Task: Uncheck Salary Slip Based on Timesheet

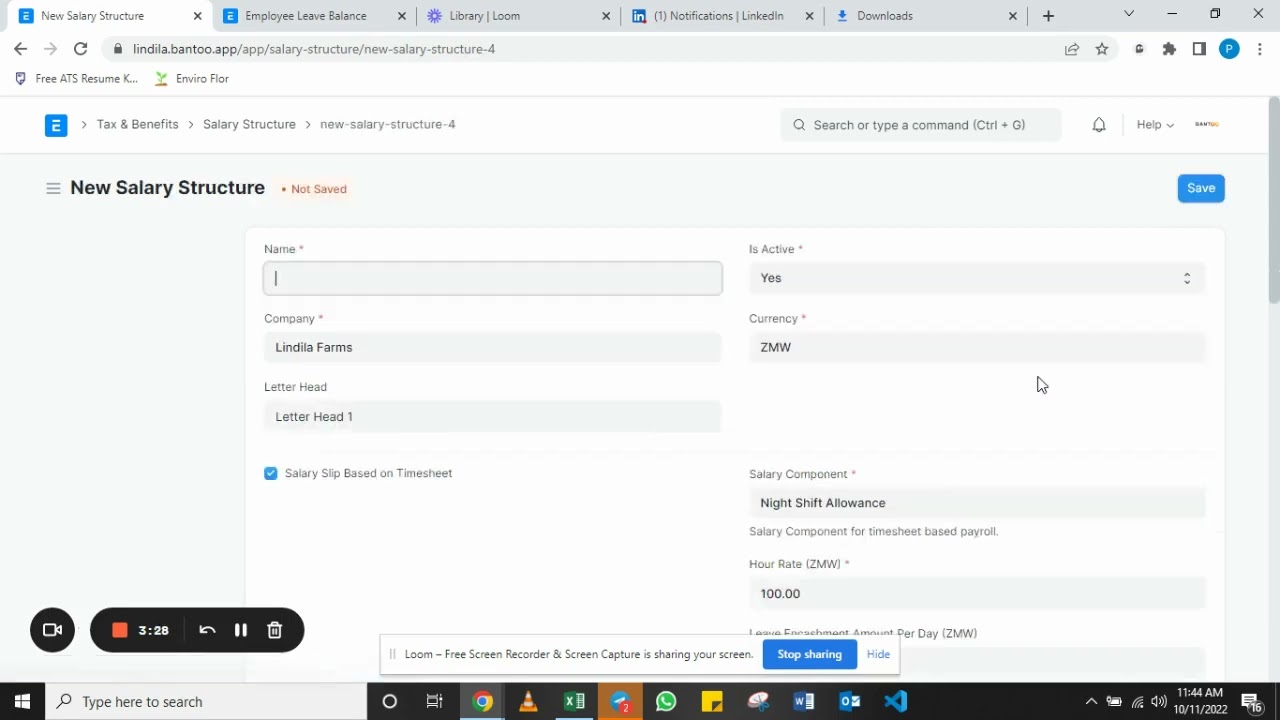Action: pyautogui.click(x=271, y=474)
